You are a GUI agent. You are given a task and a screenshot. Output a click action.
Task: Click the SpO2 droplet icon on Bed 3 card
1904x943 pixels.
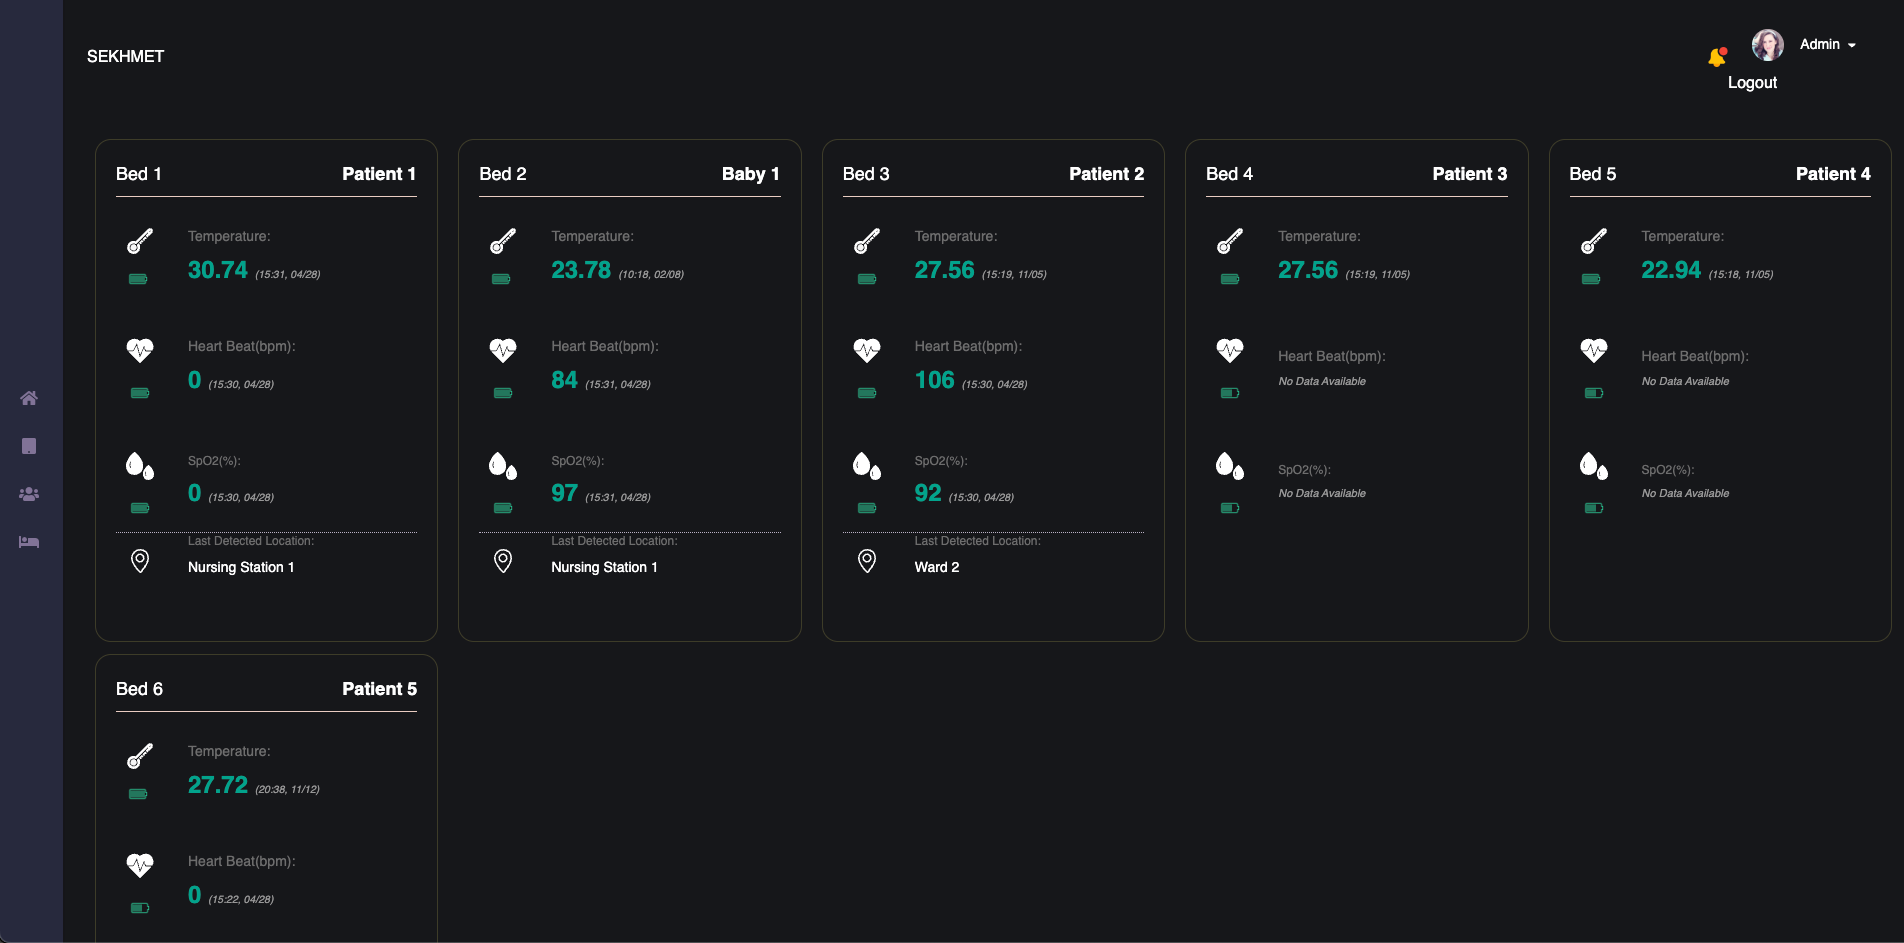click(867, 465)
